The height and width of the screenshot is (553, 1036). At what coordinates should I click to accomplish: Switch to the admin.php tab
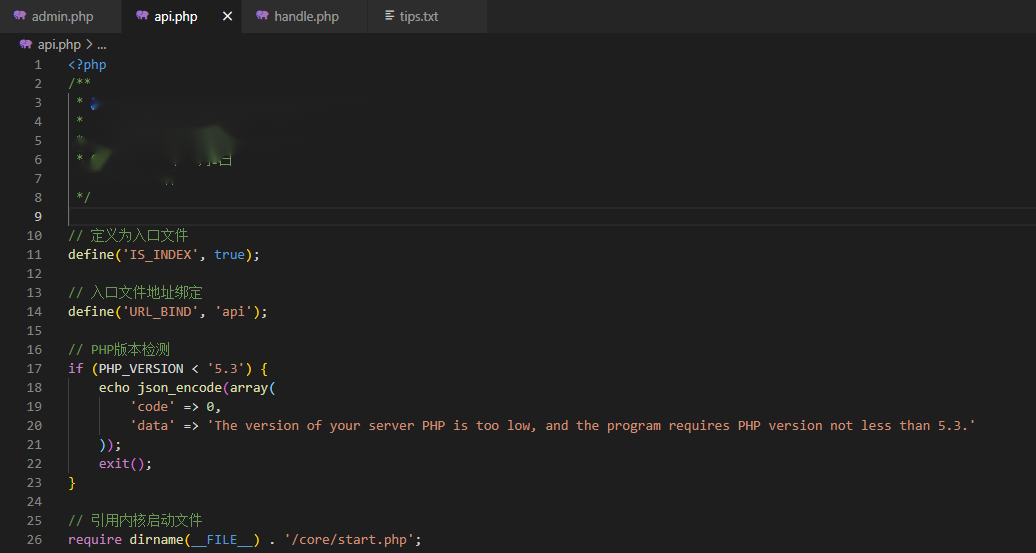[x=61, y=17]
